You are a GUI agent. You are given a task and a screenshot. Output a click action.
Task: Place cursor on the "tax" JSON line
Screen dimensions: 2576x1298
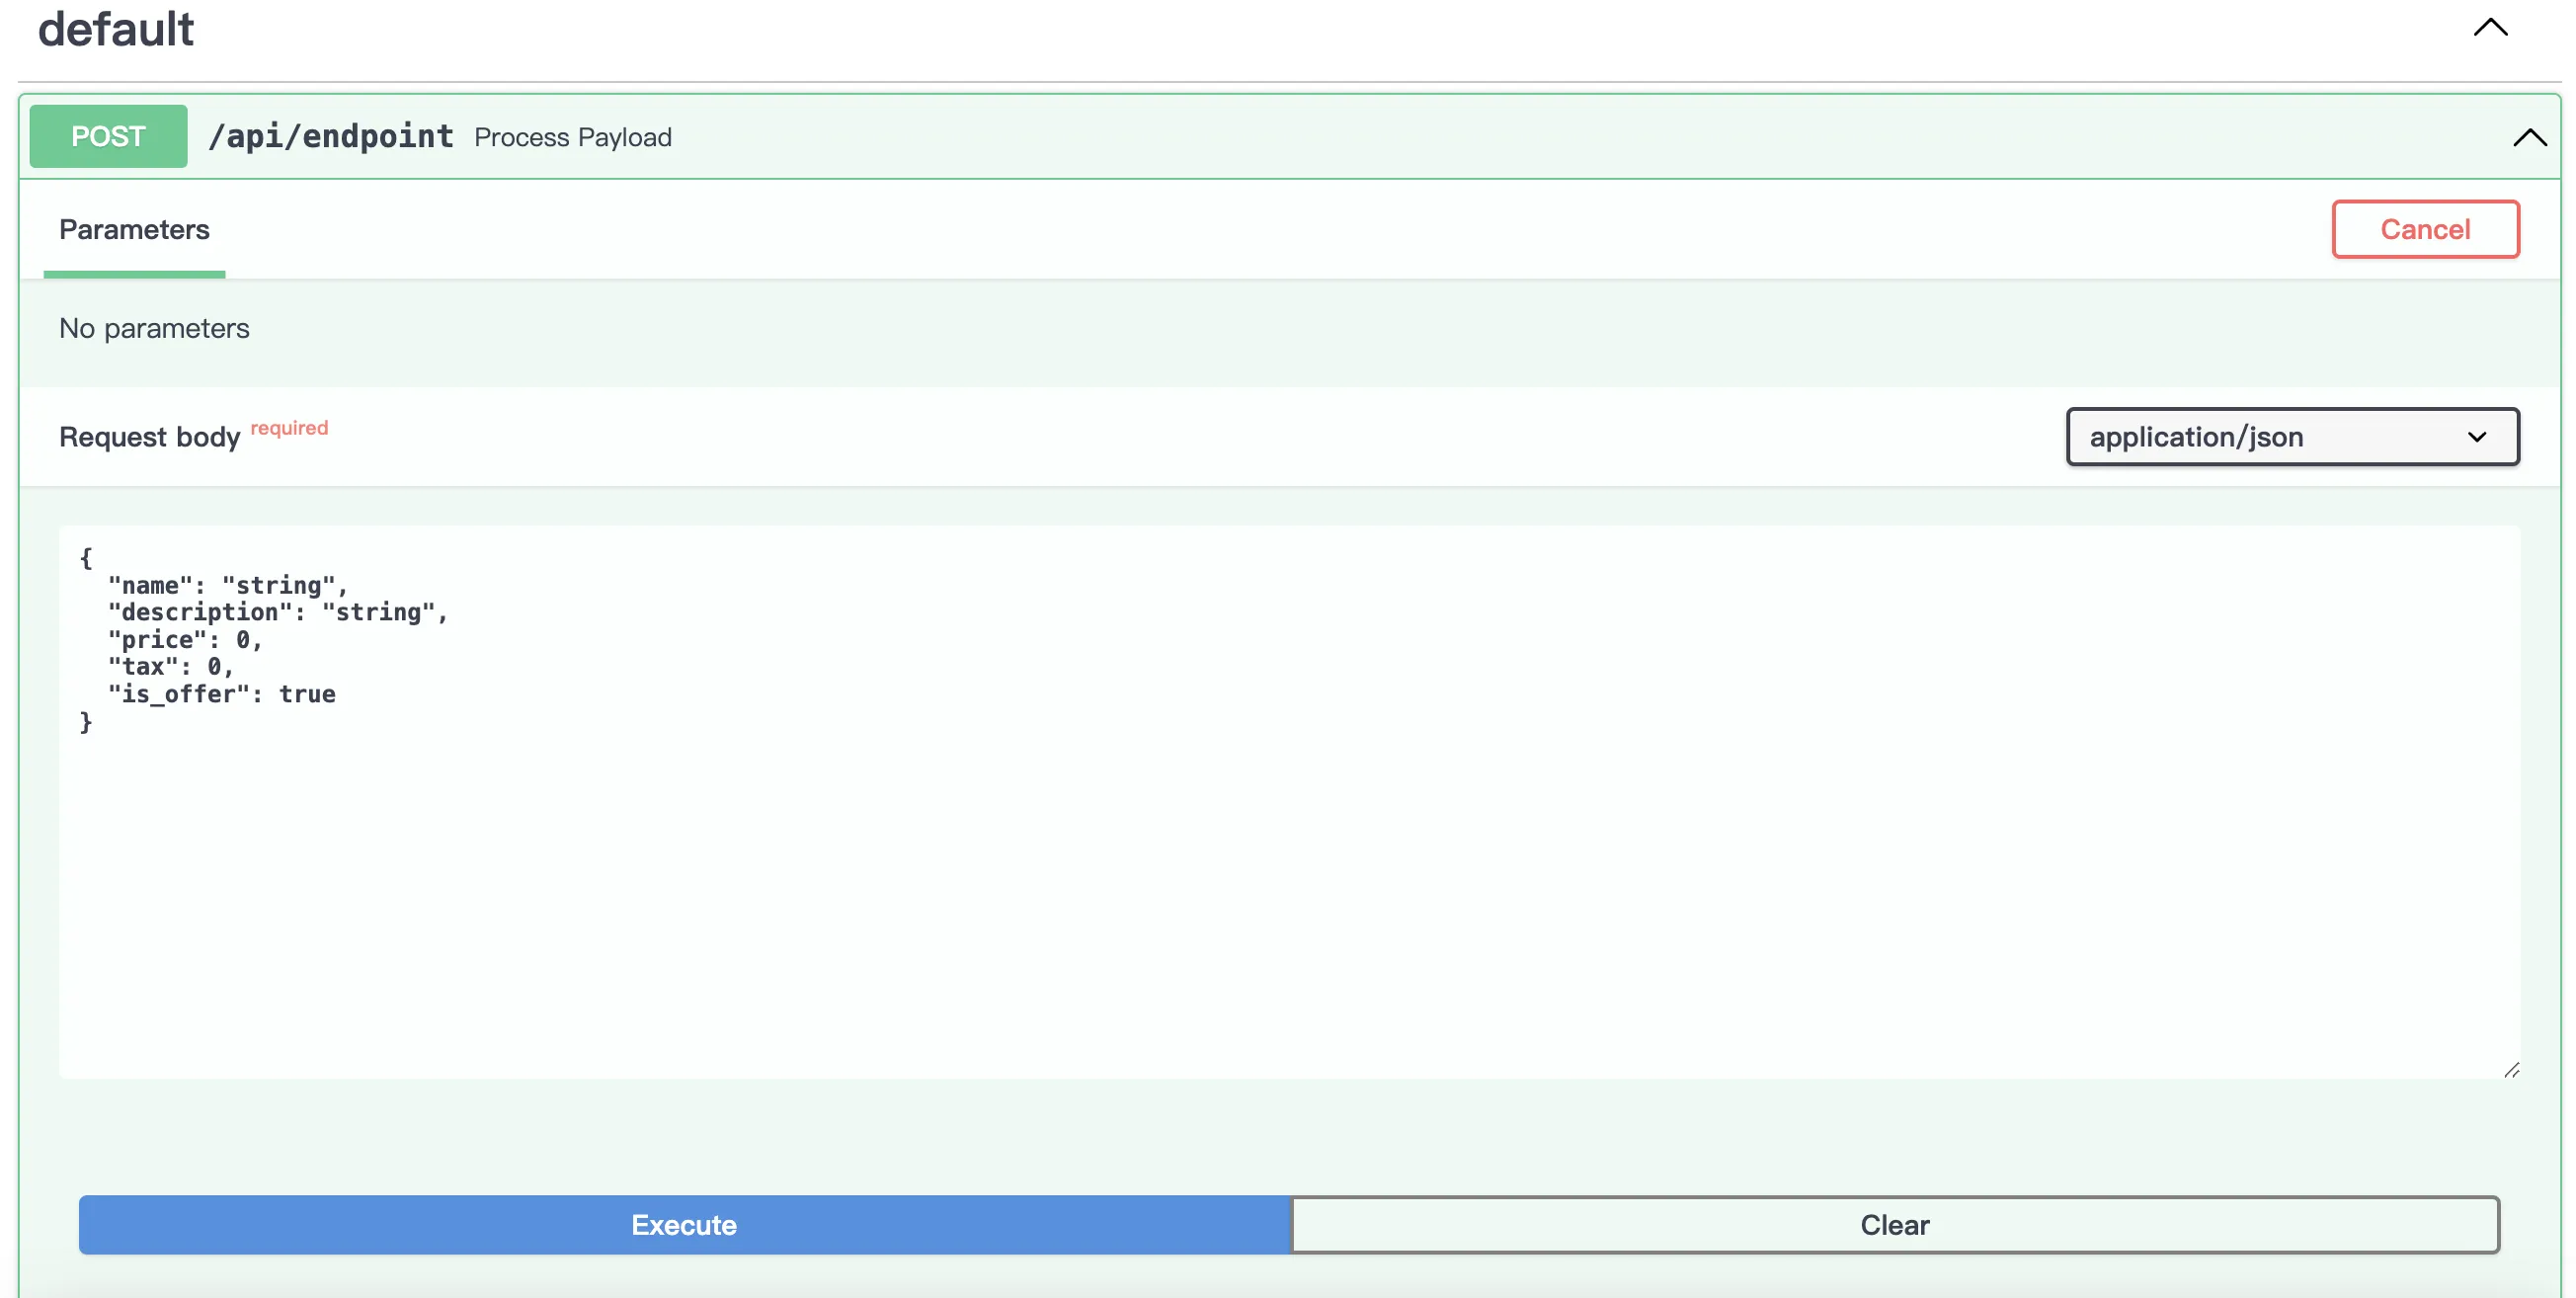click(171, 667)
